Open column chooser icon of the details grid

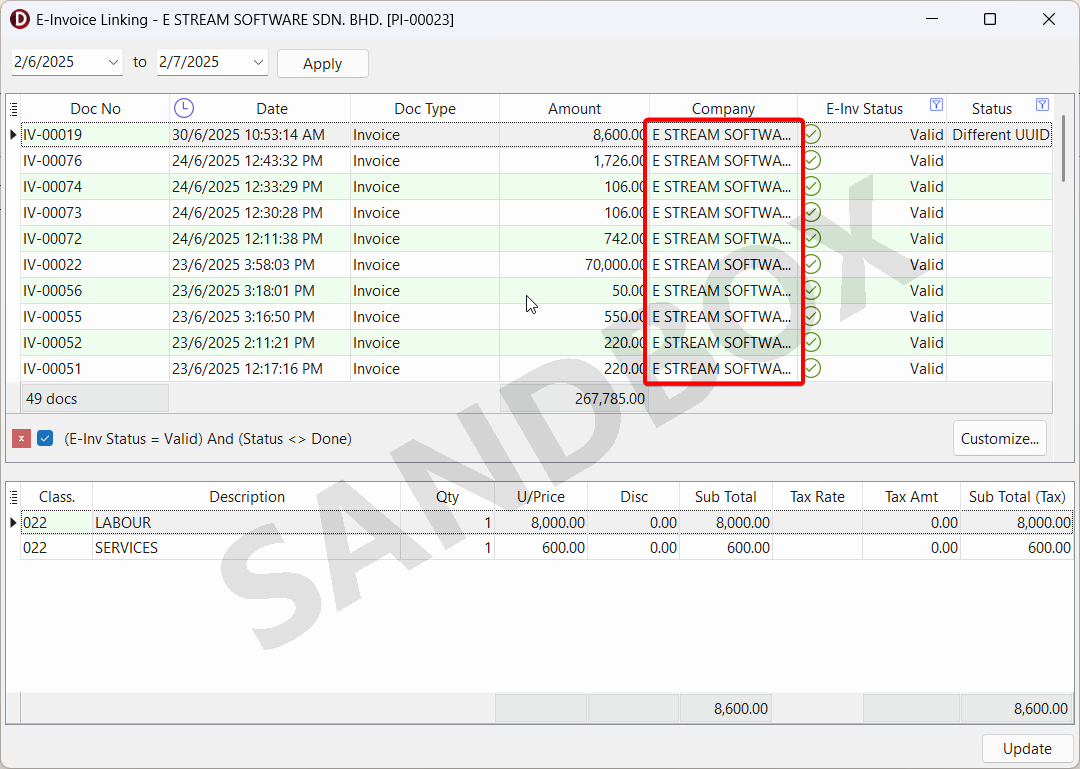click(x=13, y=496)
